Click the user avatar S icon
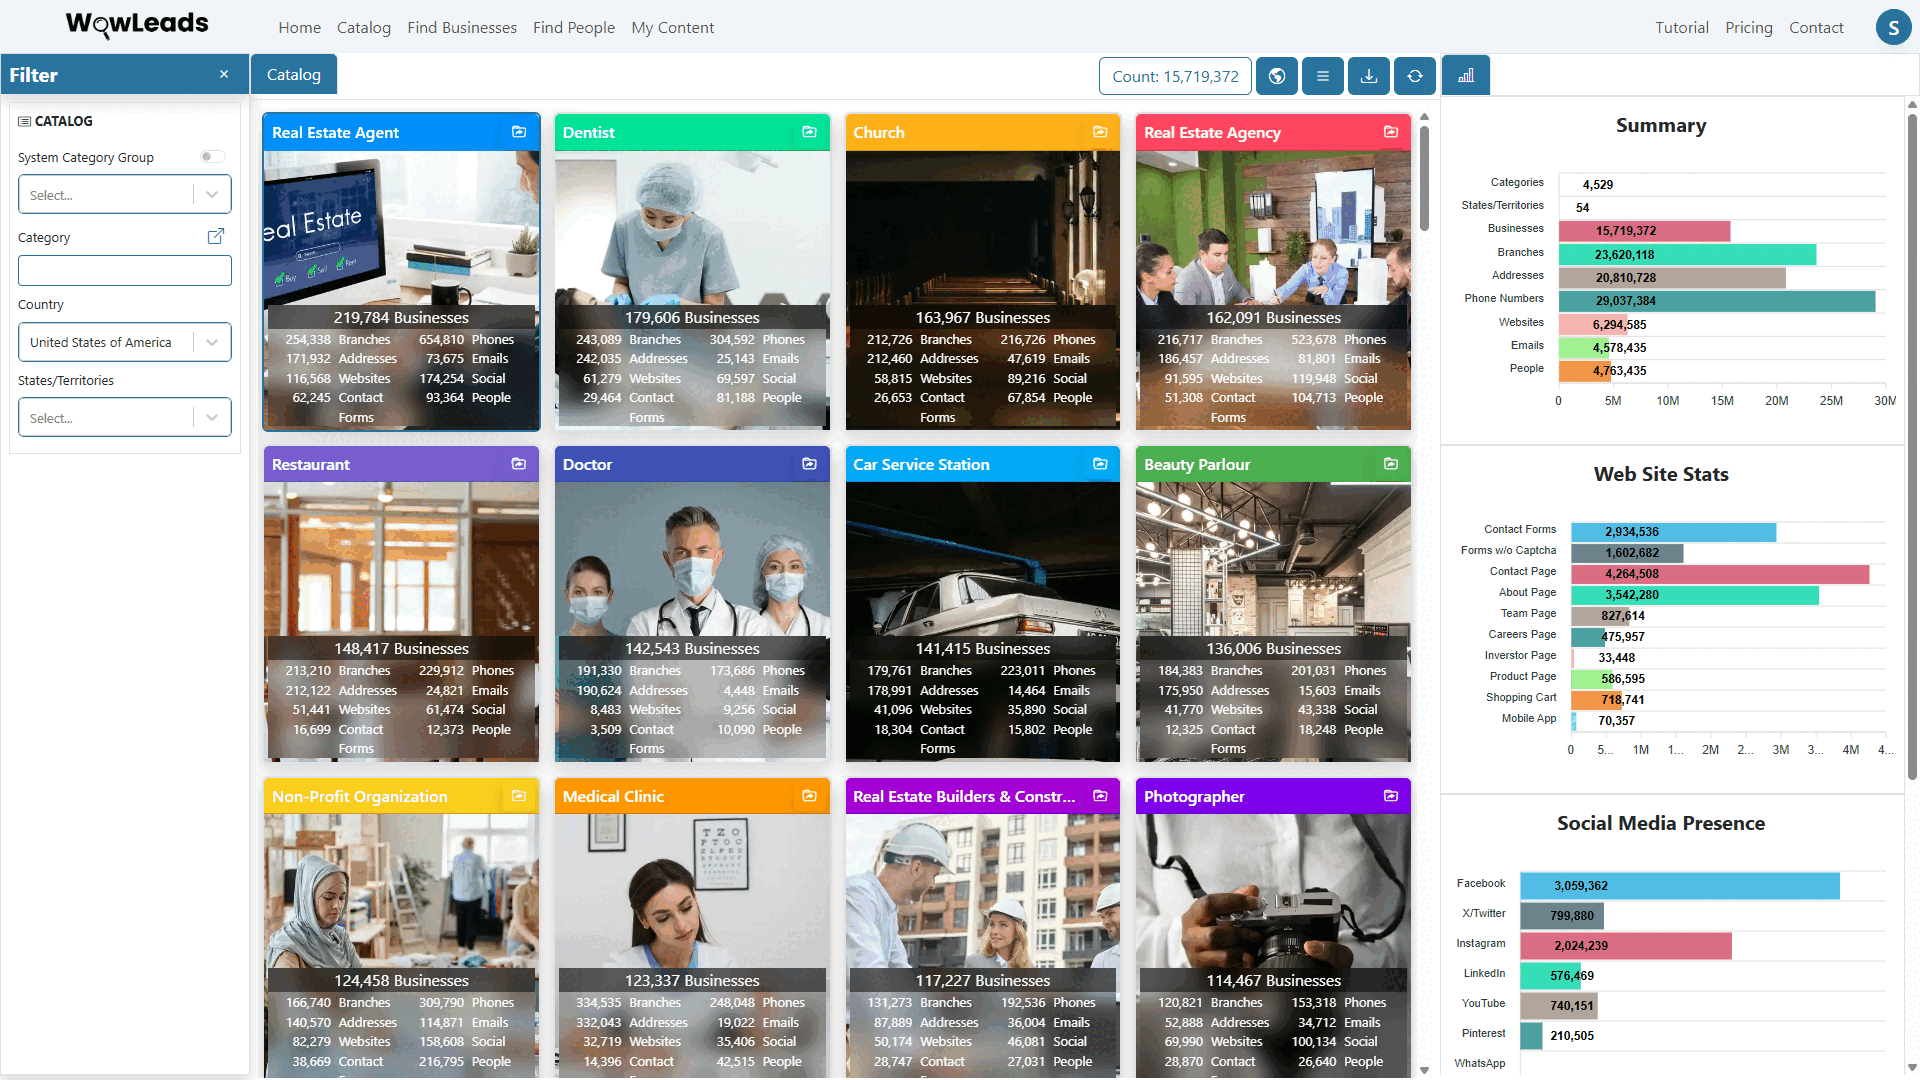 (x=1893, y=28)
